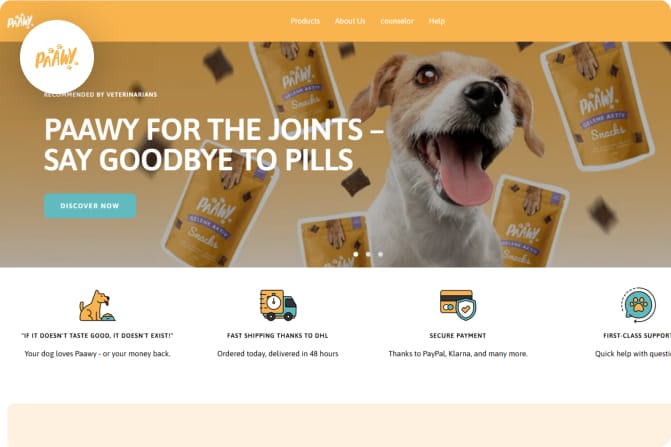Click the round white Paawy logo badge

(x=56, y=57)
